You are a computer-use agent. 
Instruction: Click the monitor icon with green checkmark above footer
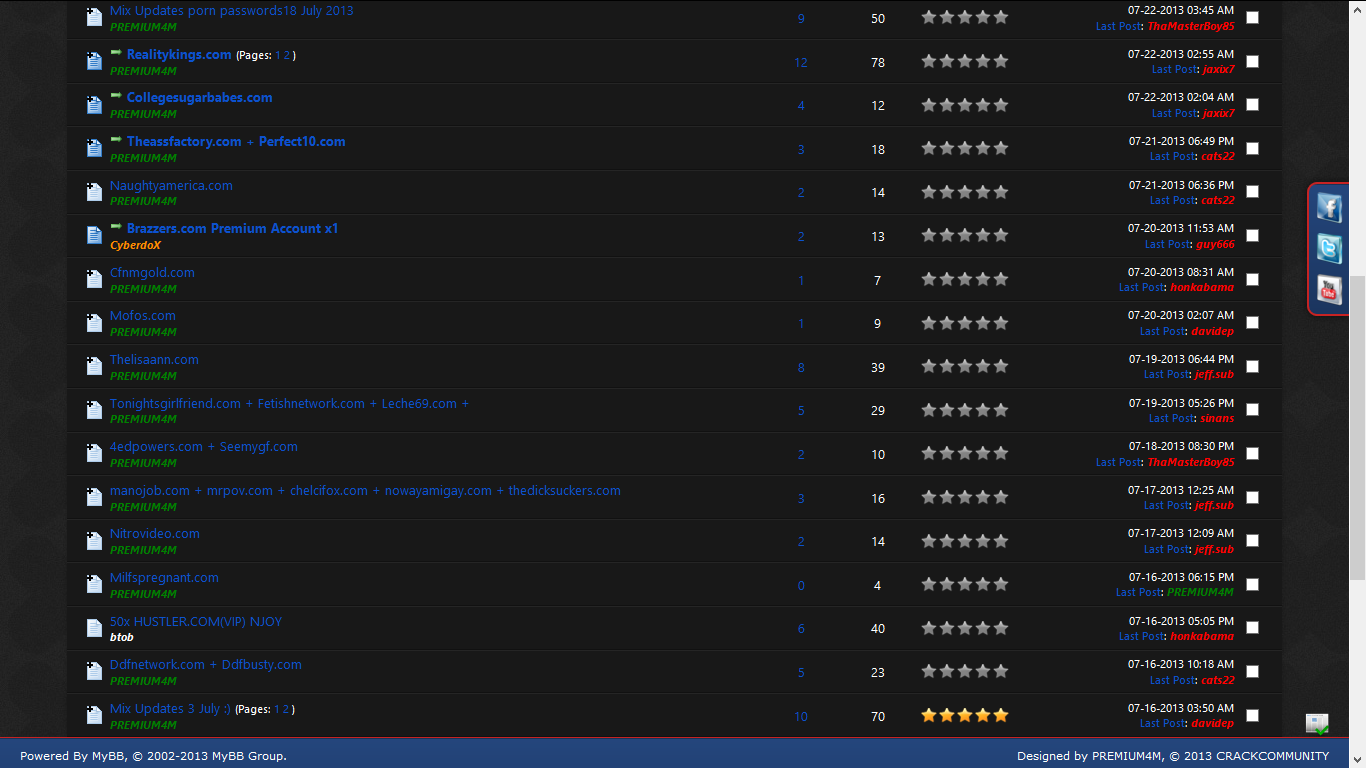(x=1317, y=723)
